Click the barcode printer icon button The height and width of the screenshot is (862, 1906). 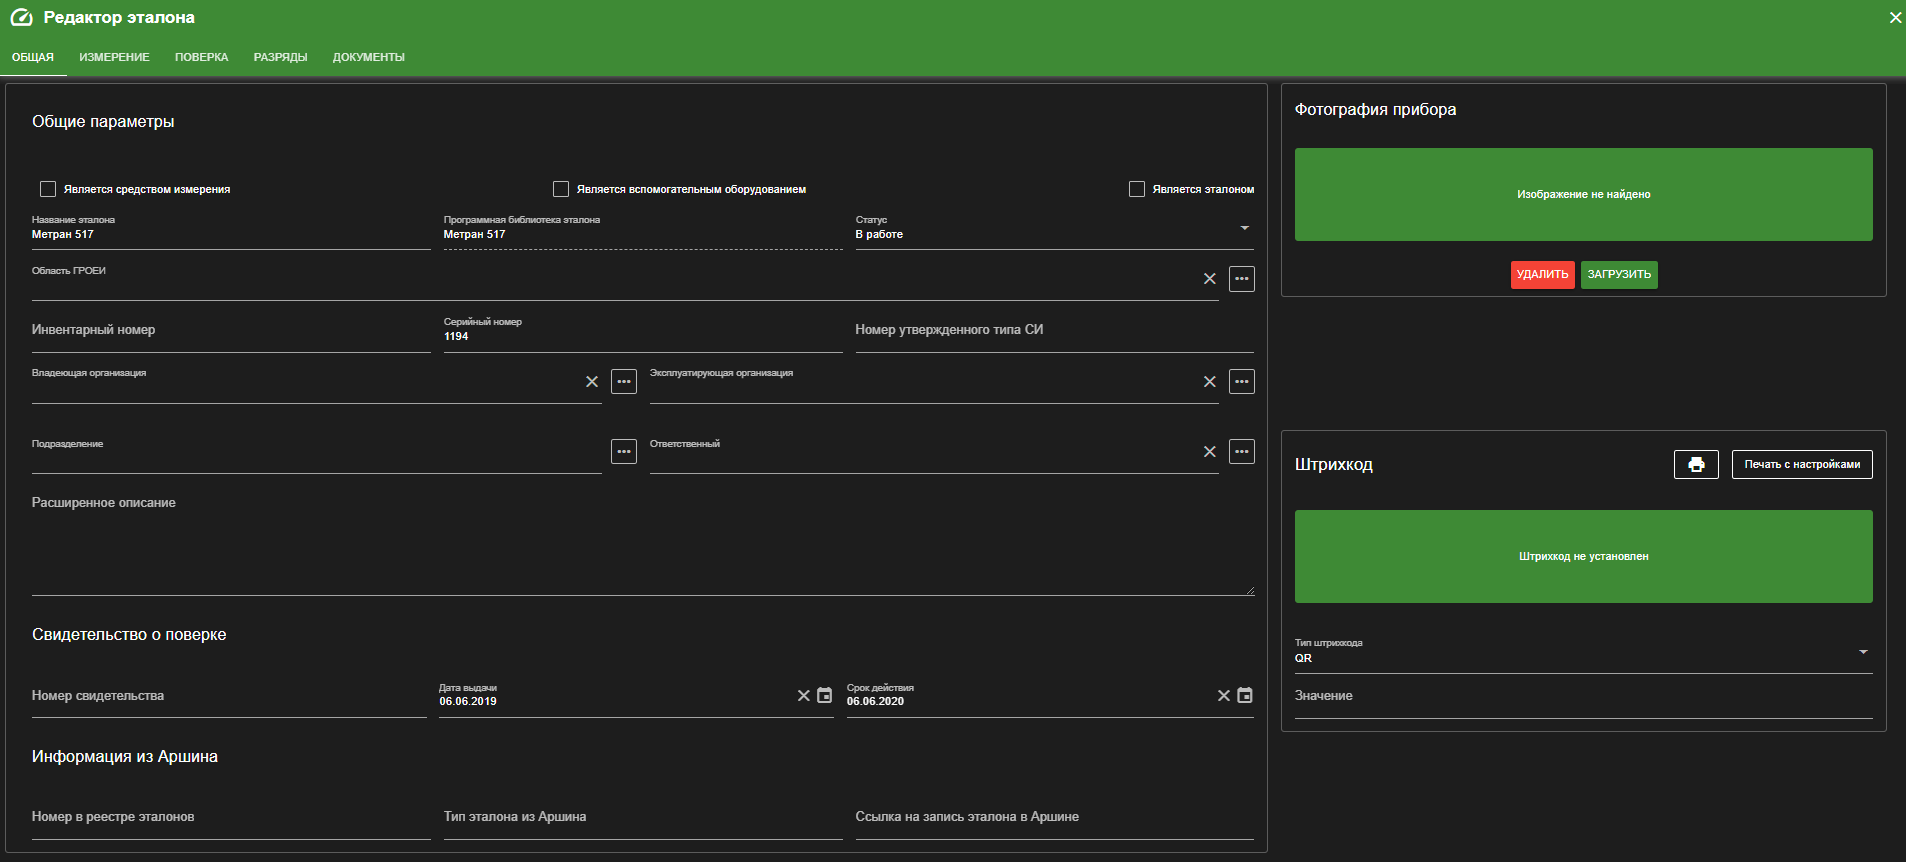tap(1696, 464)
